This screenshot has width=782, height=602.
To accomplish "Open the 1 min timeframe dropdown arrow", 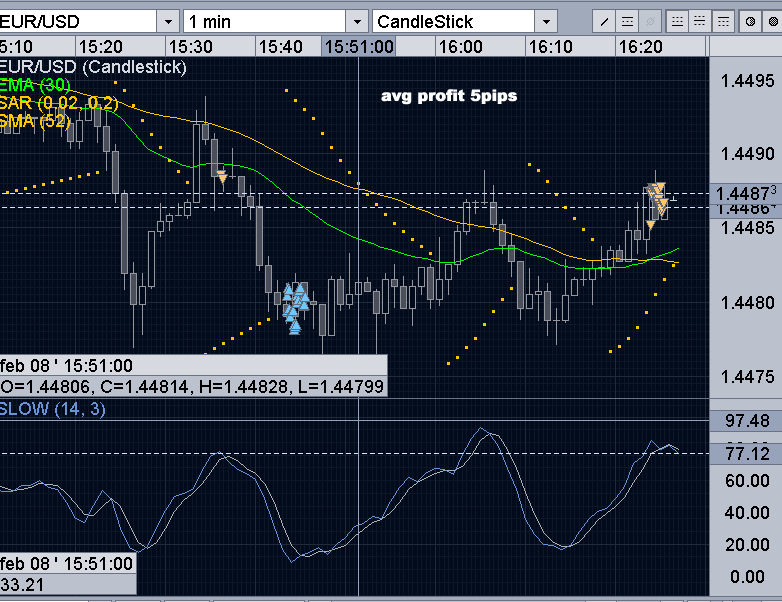I will point(357,22).
